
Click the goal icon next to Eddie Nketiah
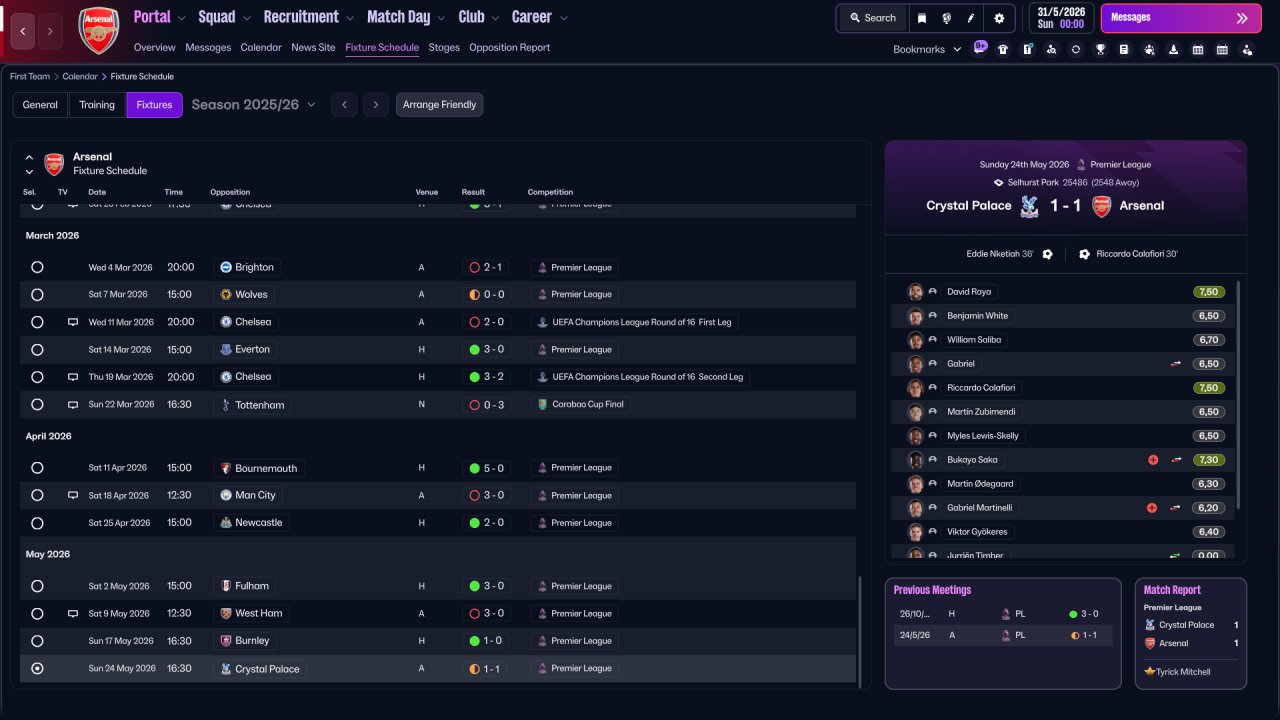(x=1047, y=254)
